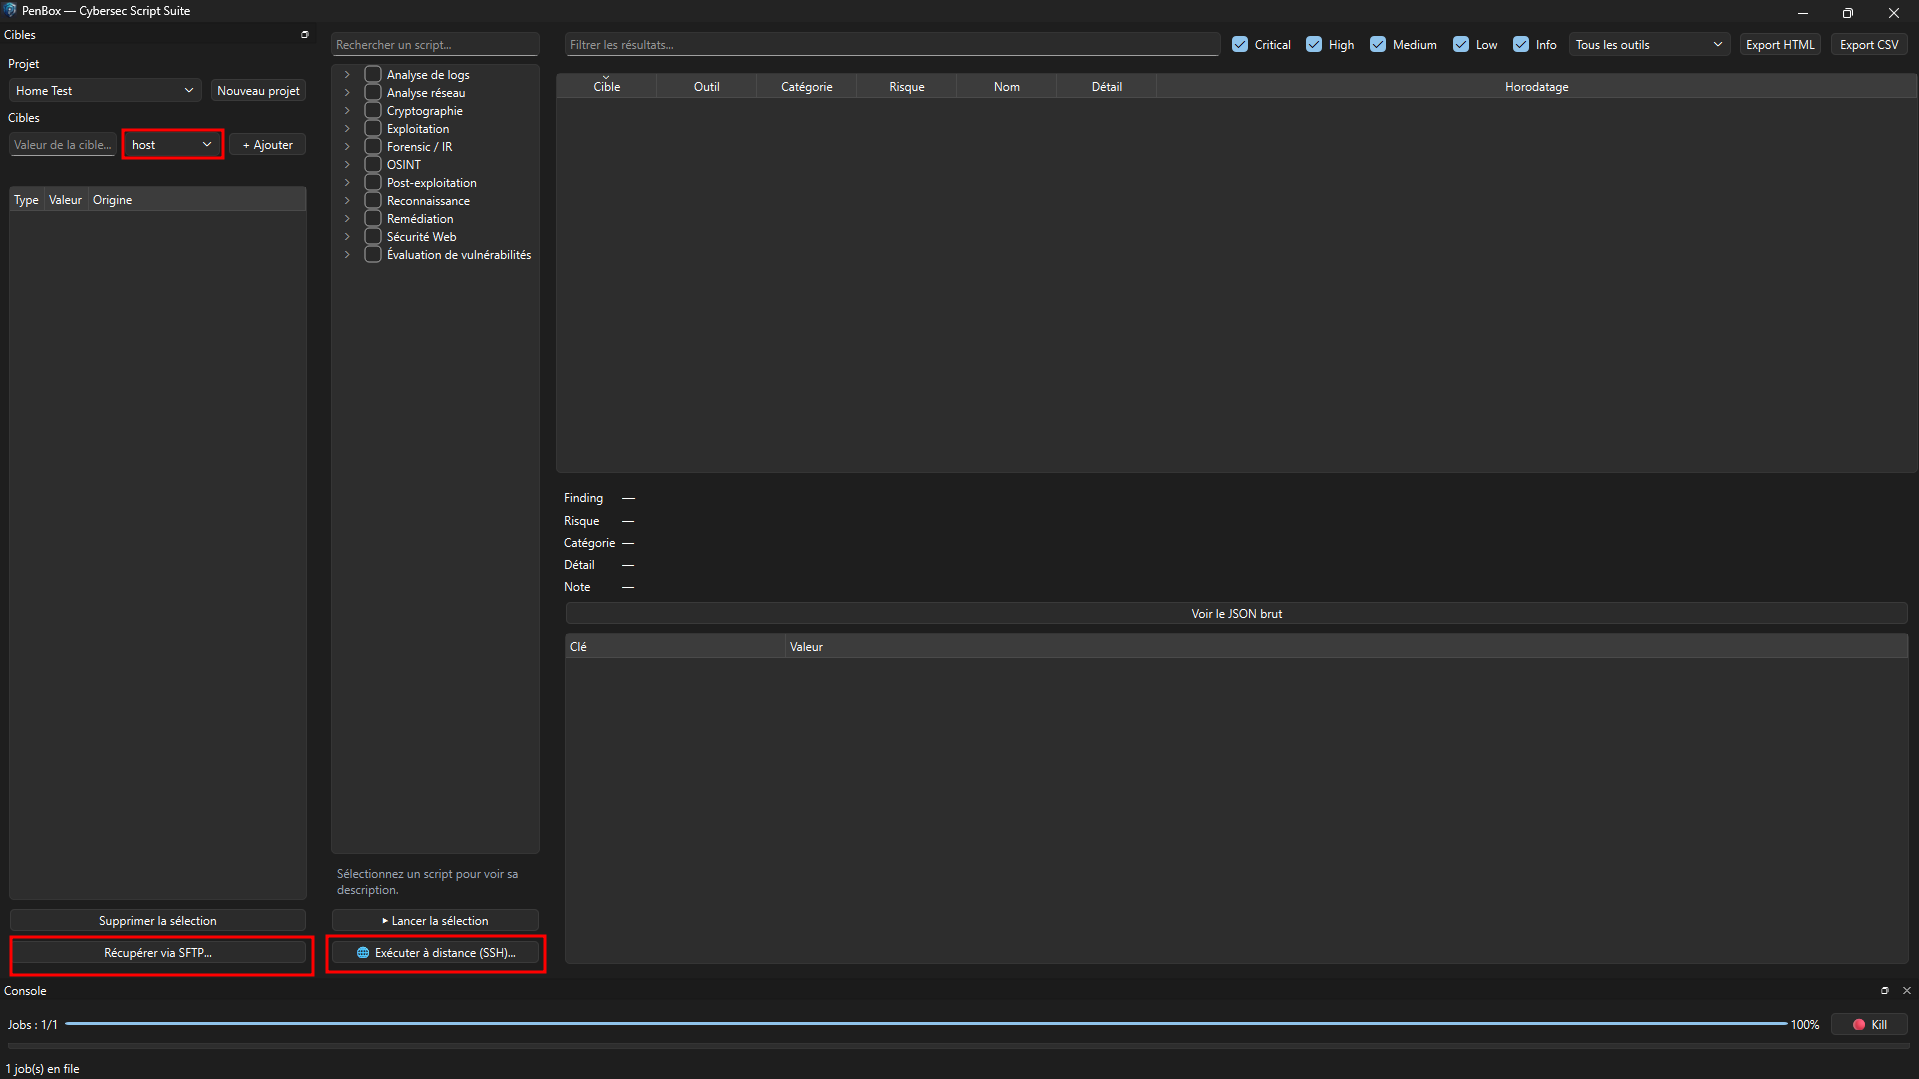Click the Export CSV button
1919x1079 pixels.
(1869, 44)
